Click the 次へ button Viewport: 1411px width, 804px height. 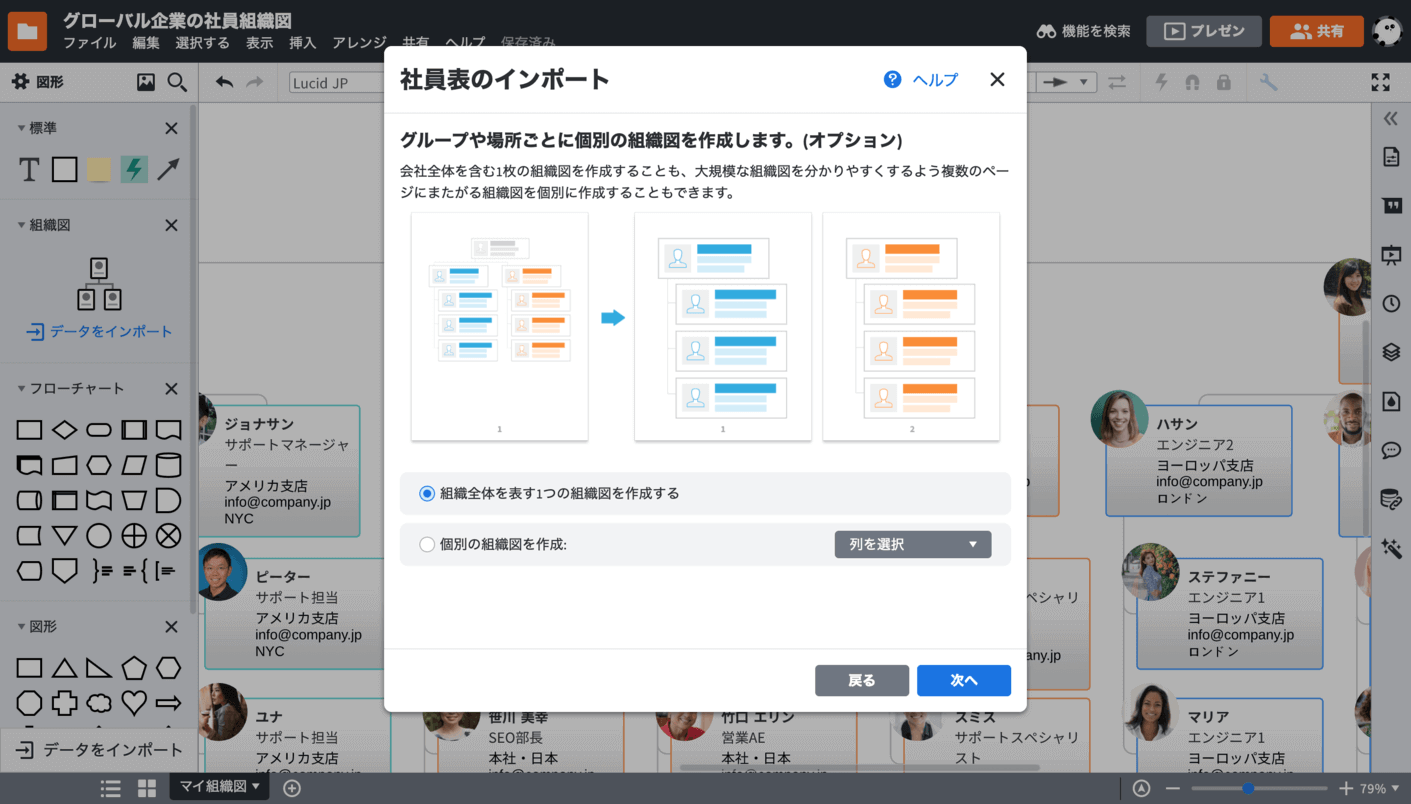[963, 680]
